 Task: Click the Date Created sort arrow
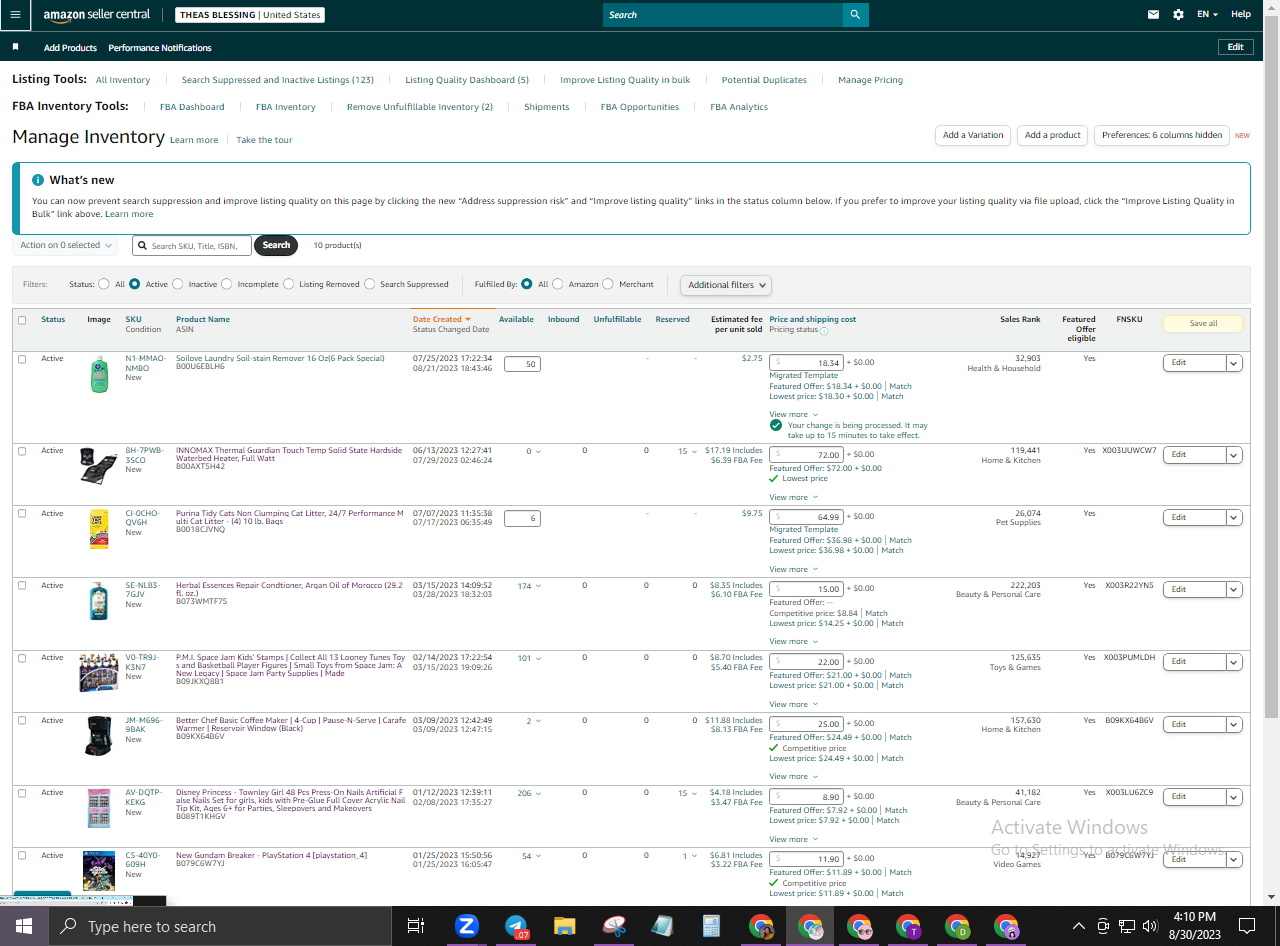click(x=468, y=319)
